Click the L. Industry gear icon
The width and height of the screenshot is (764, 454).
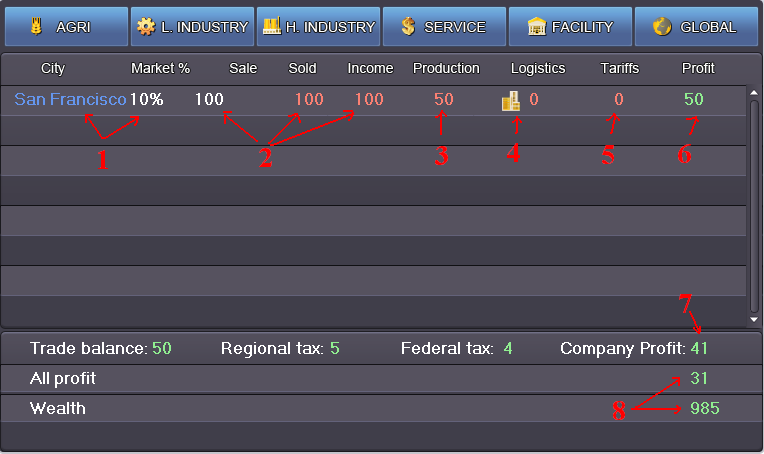[146, 27]
